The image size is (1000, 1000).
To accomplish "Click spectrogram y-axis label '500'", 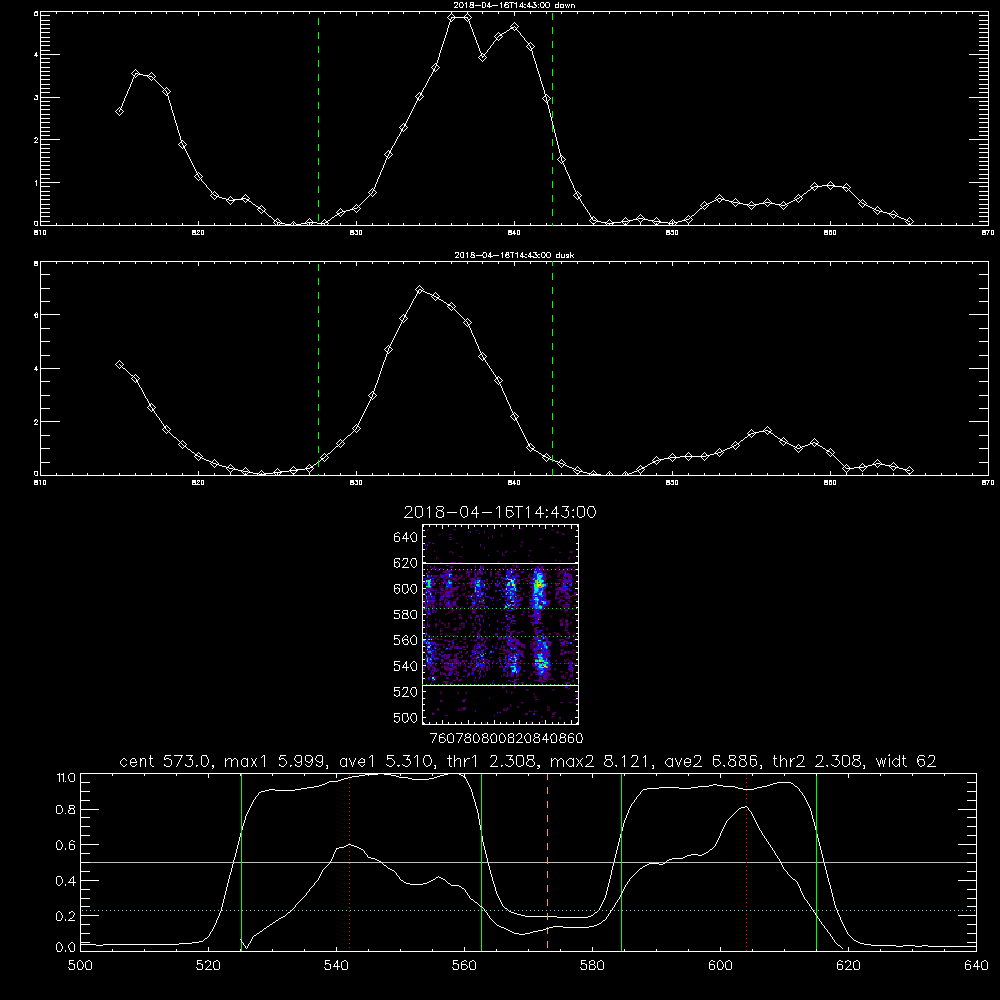I will click(406, 718).
